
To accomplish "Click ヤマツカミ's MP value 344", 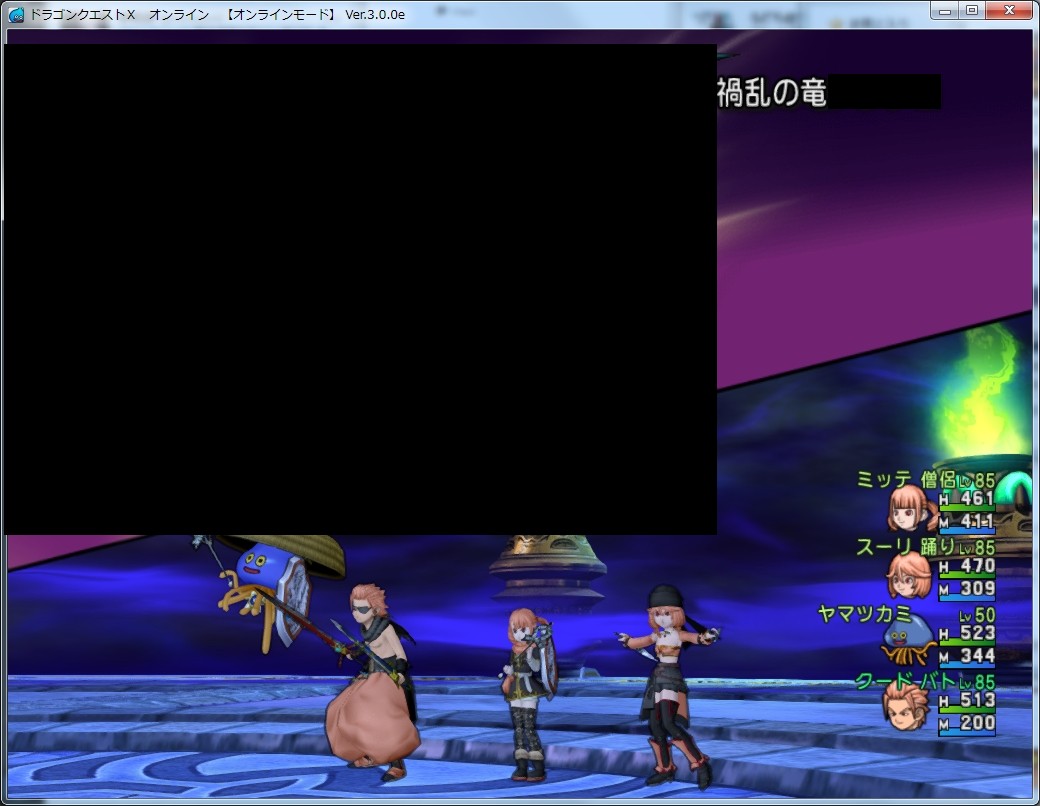I will pos(977,656).
